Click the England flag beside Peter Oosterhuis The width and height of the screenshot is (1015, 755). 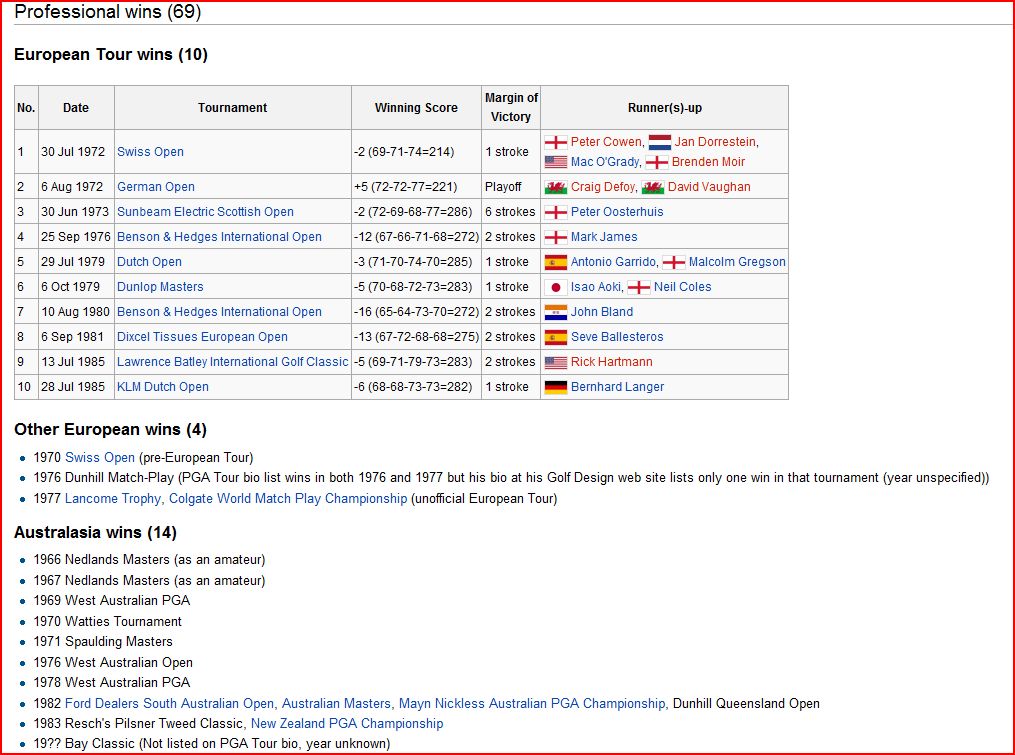[555, 212]
